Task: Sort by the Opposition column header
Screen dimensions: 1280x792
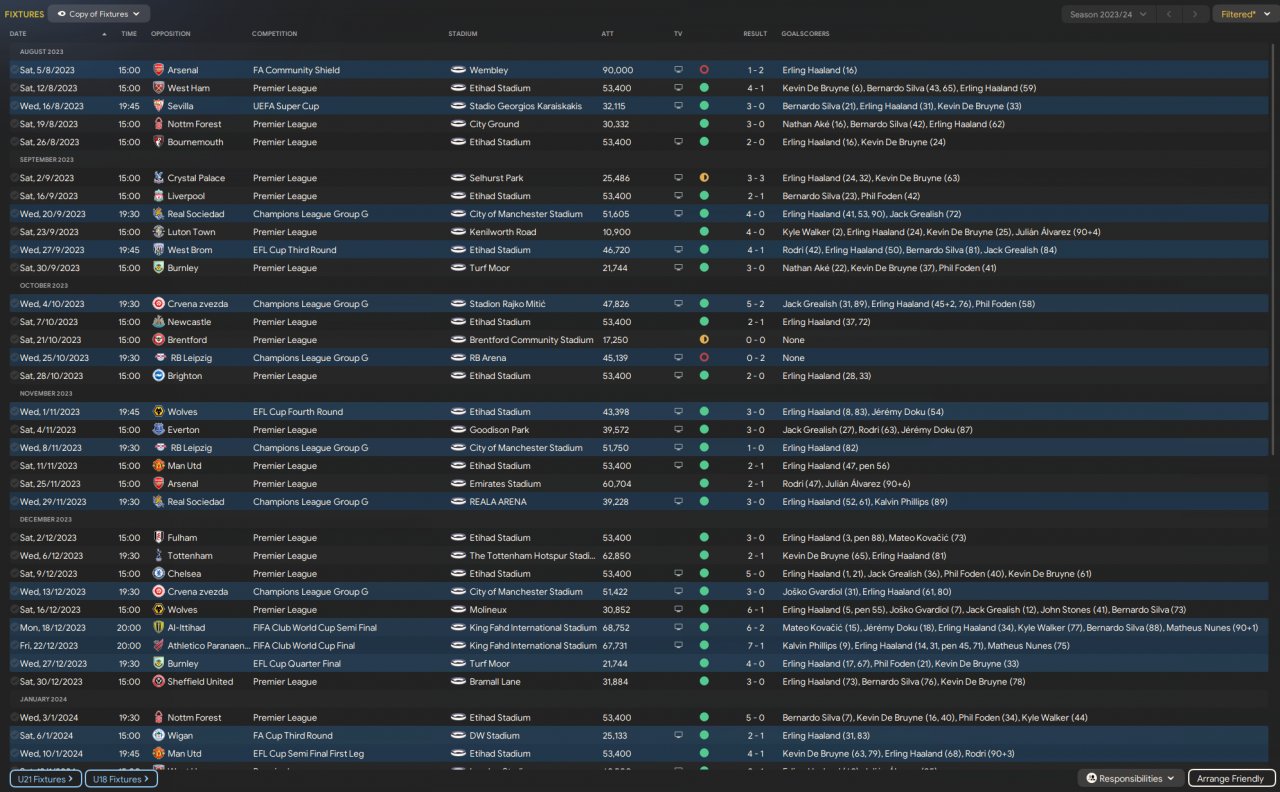Action: point(171,34)
